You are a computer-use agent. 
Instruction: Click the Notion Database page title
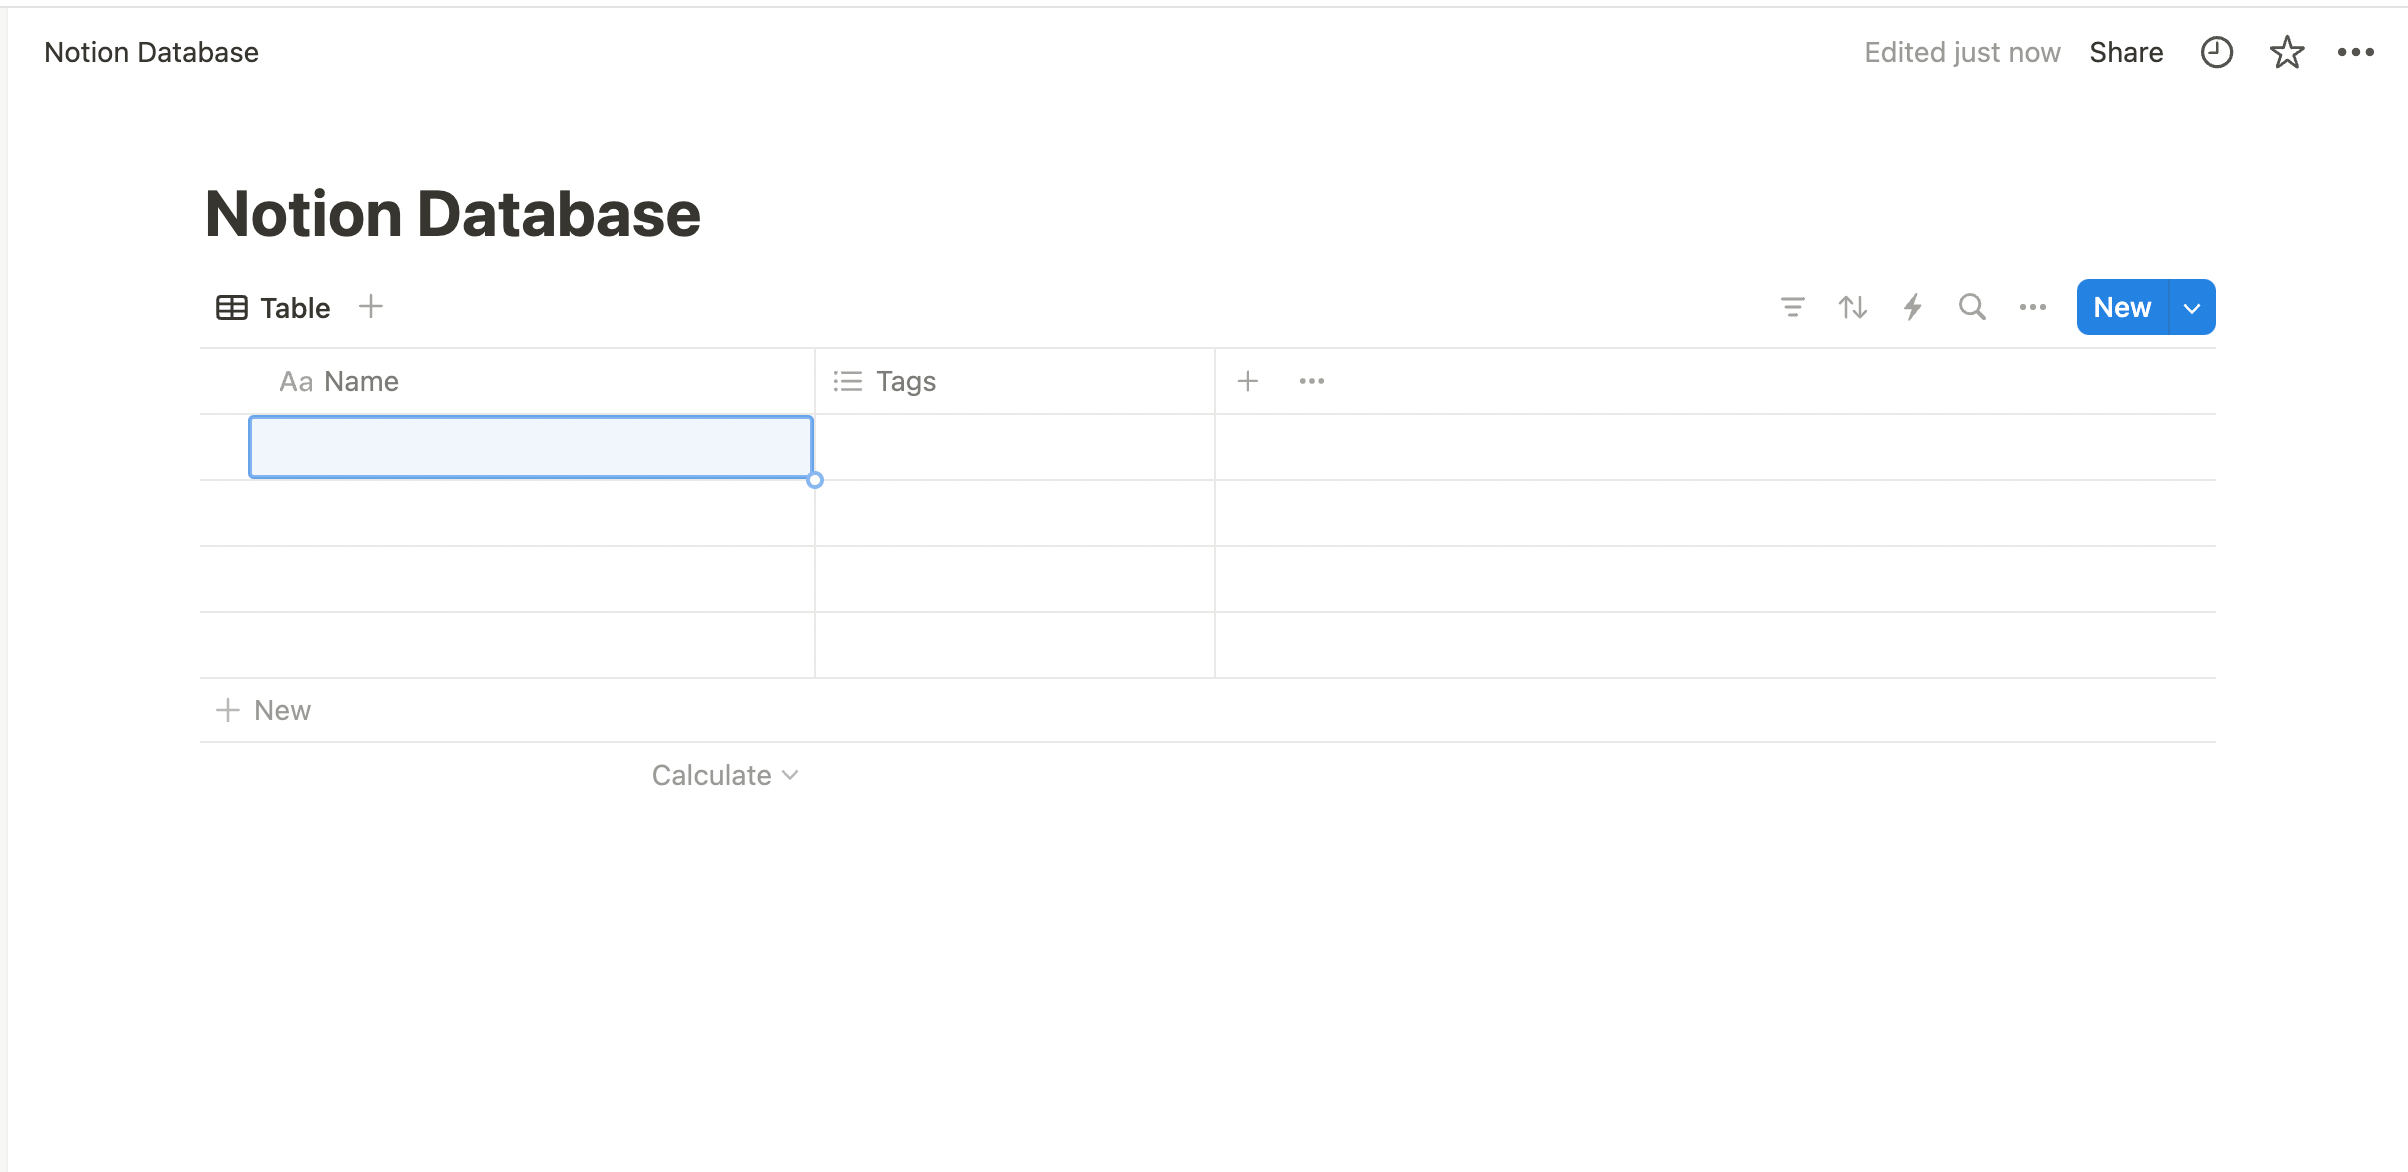(x=453, y=214)
